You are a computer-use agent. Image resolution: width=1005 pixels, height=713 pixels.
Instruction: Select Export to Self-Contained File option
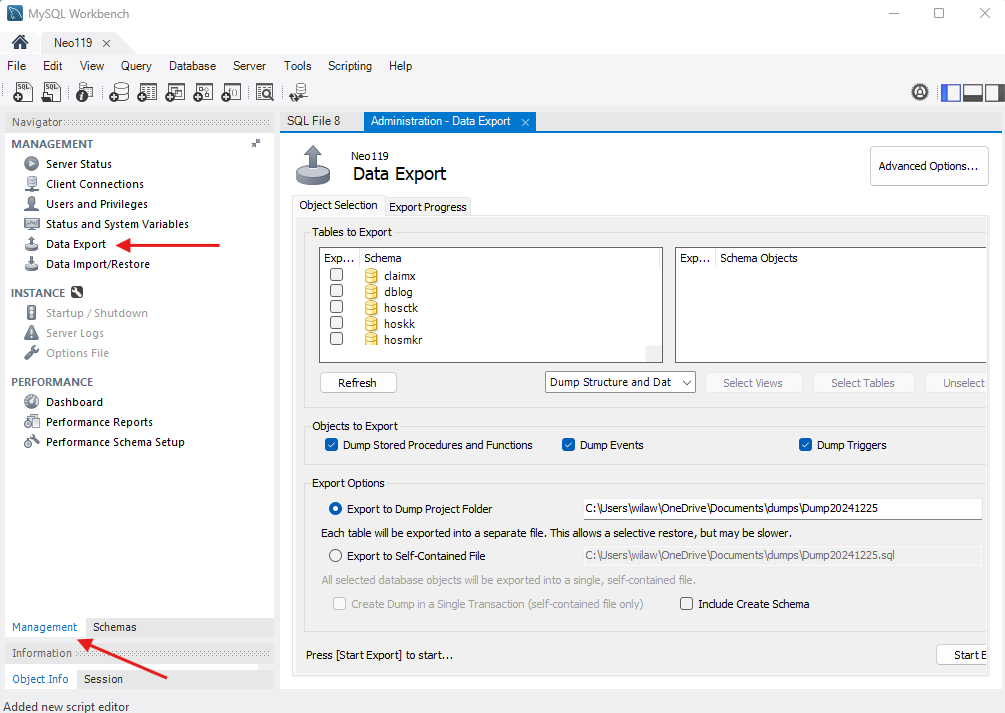(336, 556)
